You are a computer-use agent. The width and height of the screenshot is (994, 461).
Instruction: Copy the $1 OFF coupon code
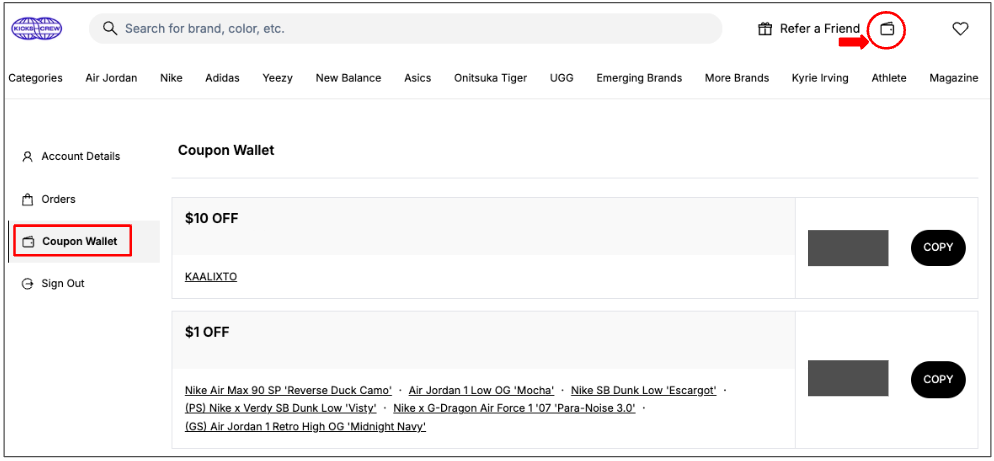938,380
